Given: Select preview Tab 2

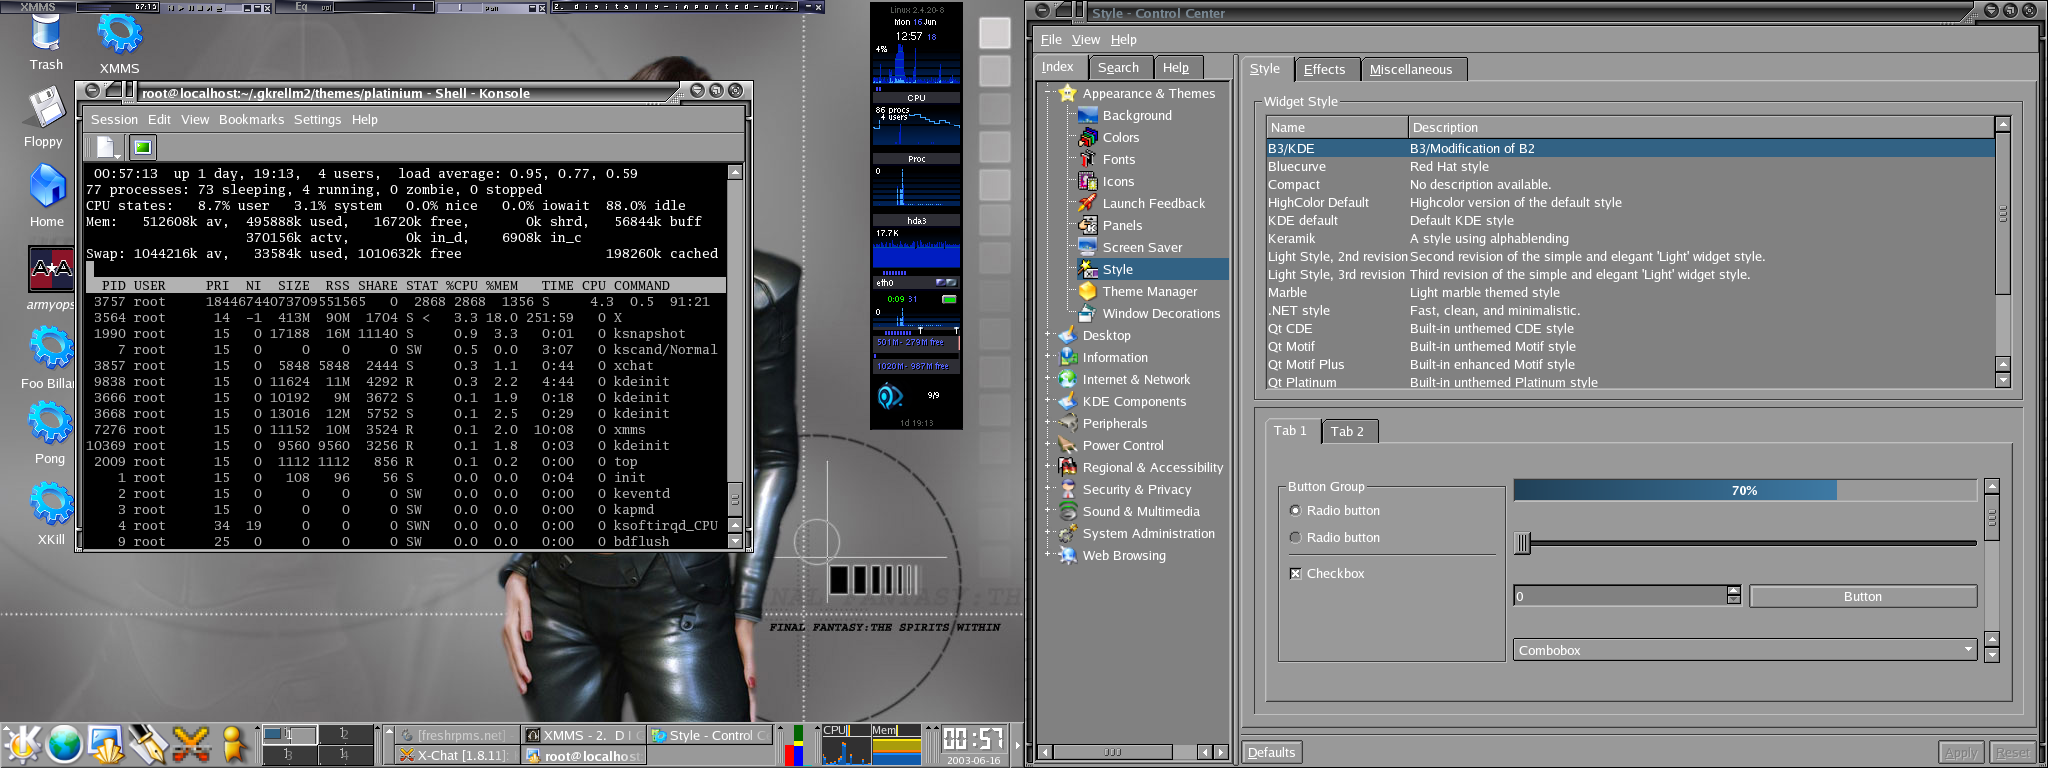Looking at the screenshot, I should tap(1347, 432).
